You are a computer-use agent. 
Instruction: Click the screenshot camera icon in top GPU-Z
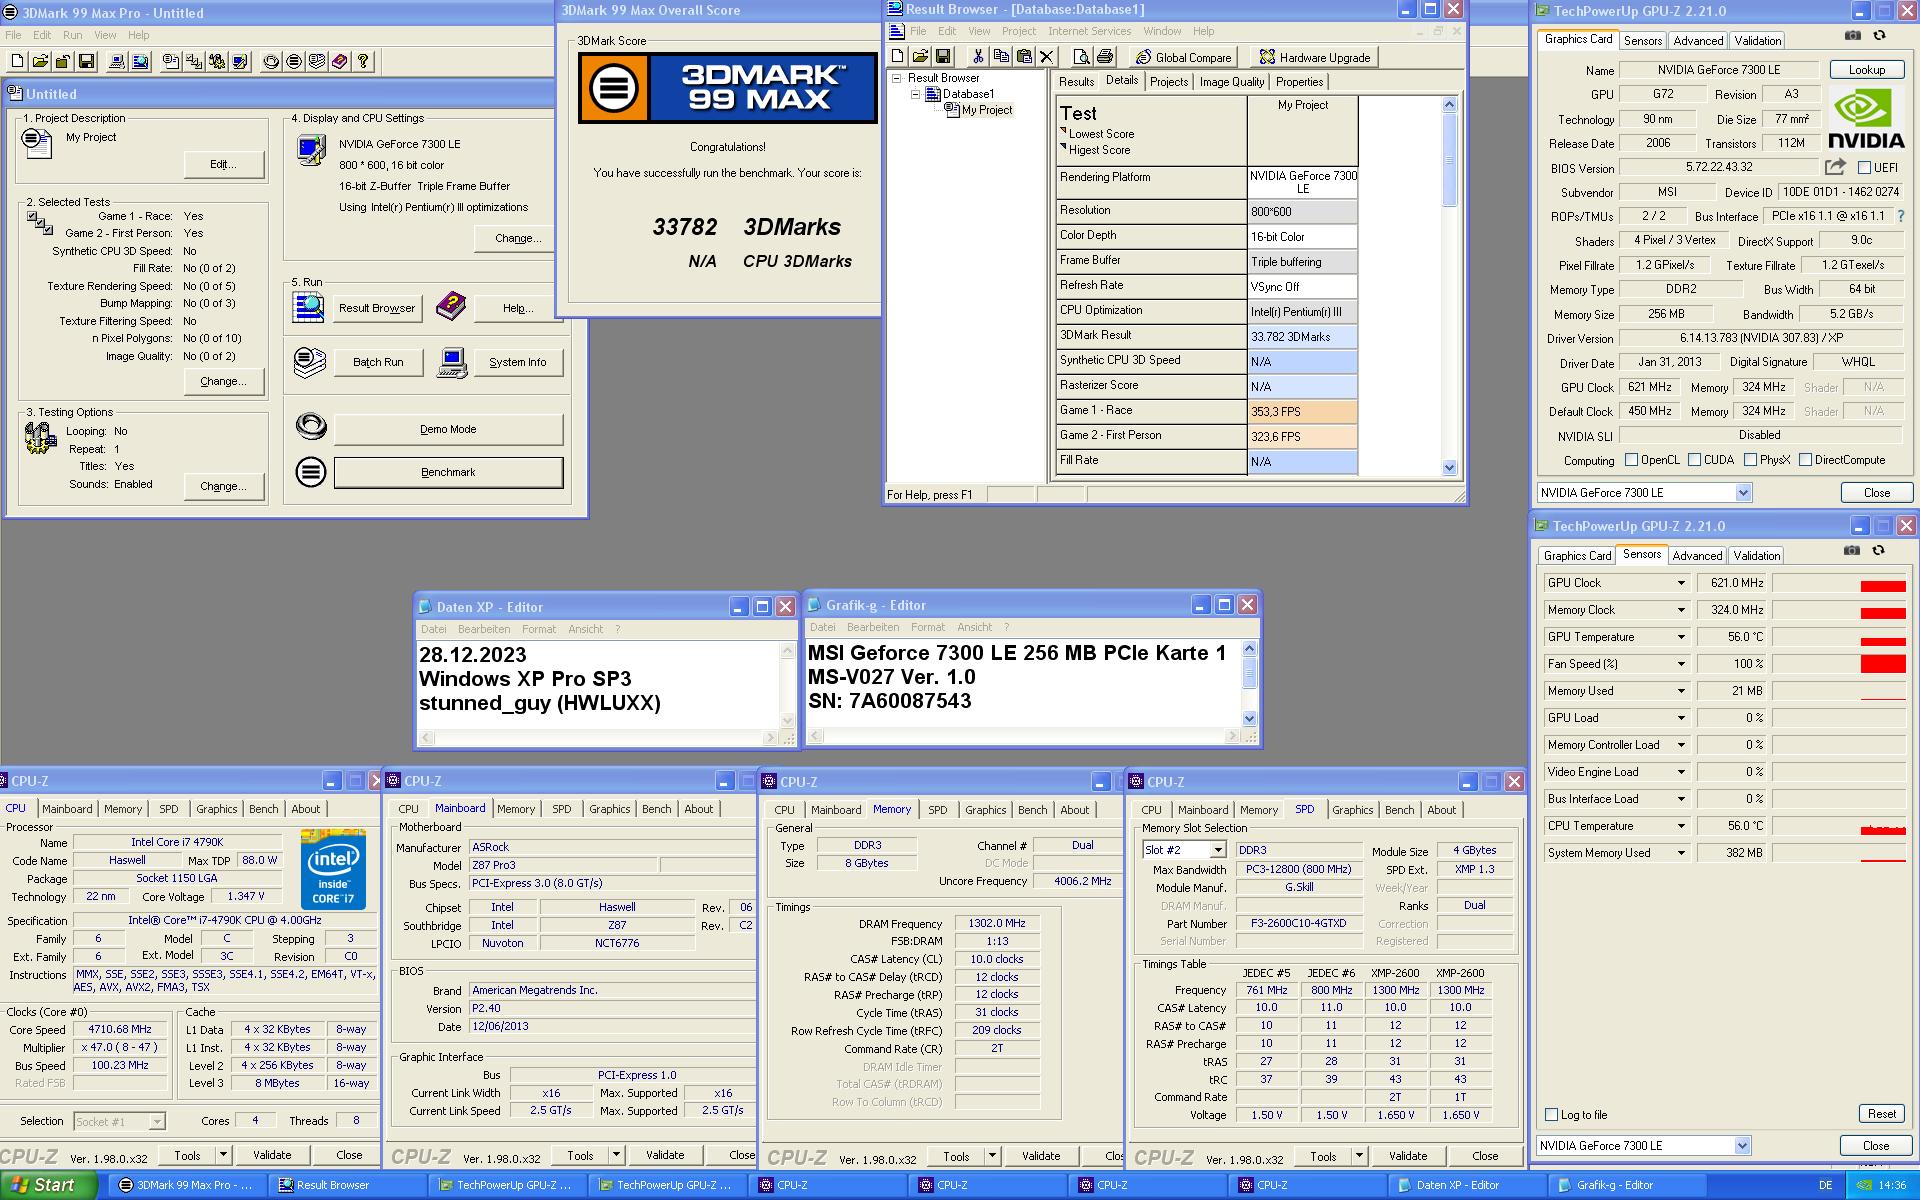(1853, 36)
